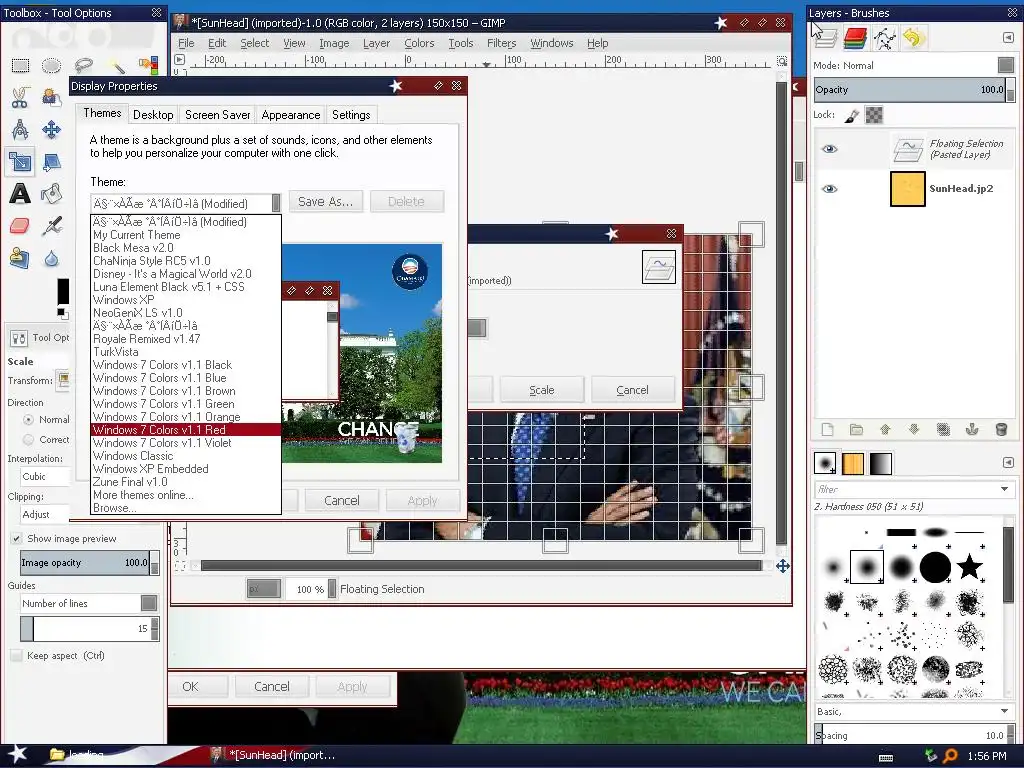
Task: Enable Keep aspect checkbox
Action: 16,656
